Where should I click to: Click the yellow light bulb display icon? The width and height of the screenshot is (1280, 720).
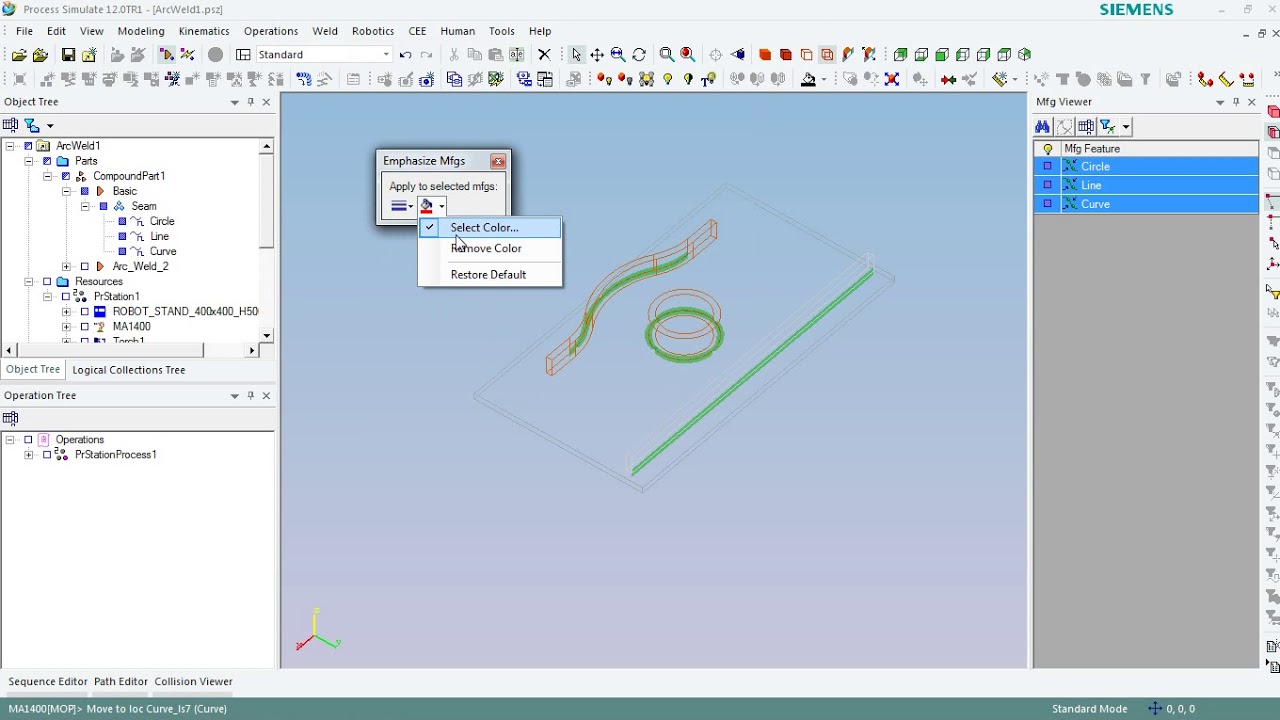coord(668,79)
